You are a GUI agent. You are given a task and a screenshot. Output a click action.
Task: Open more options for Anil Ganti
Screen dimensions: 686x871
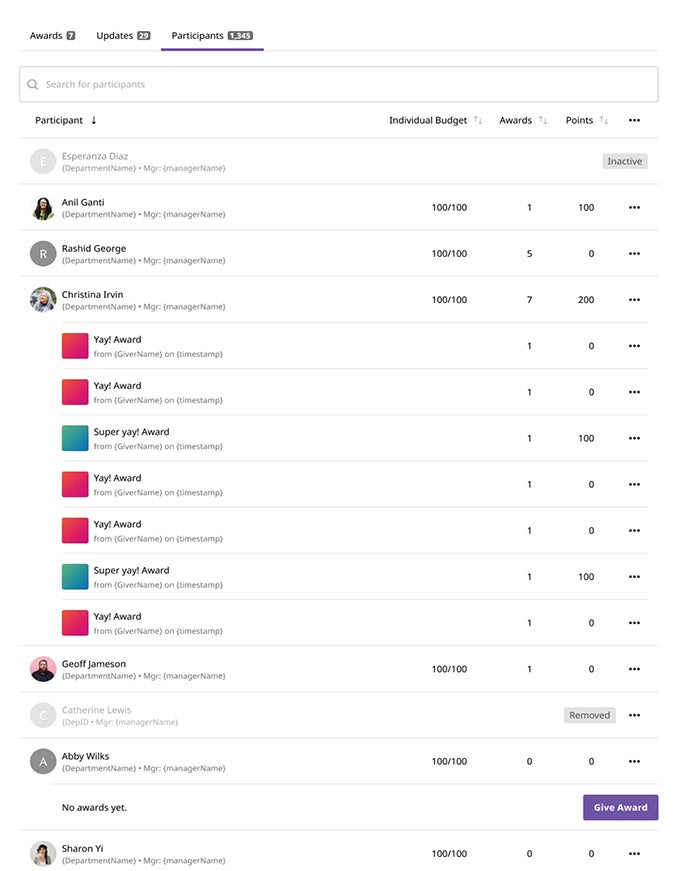pyautogui.click(x=634, y=208)
